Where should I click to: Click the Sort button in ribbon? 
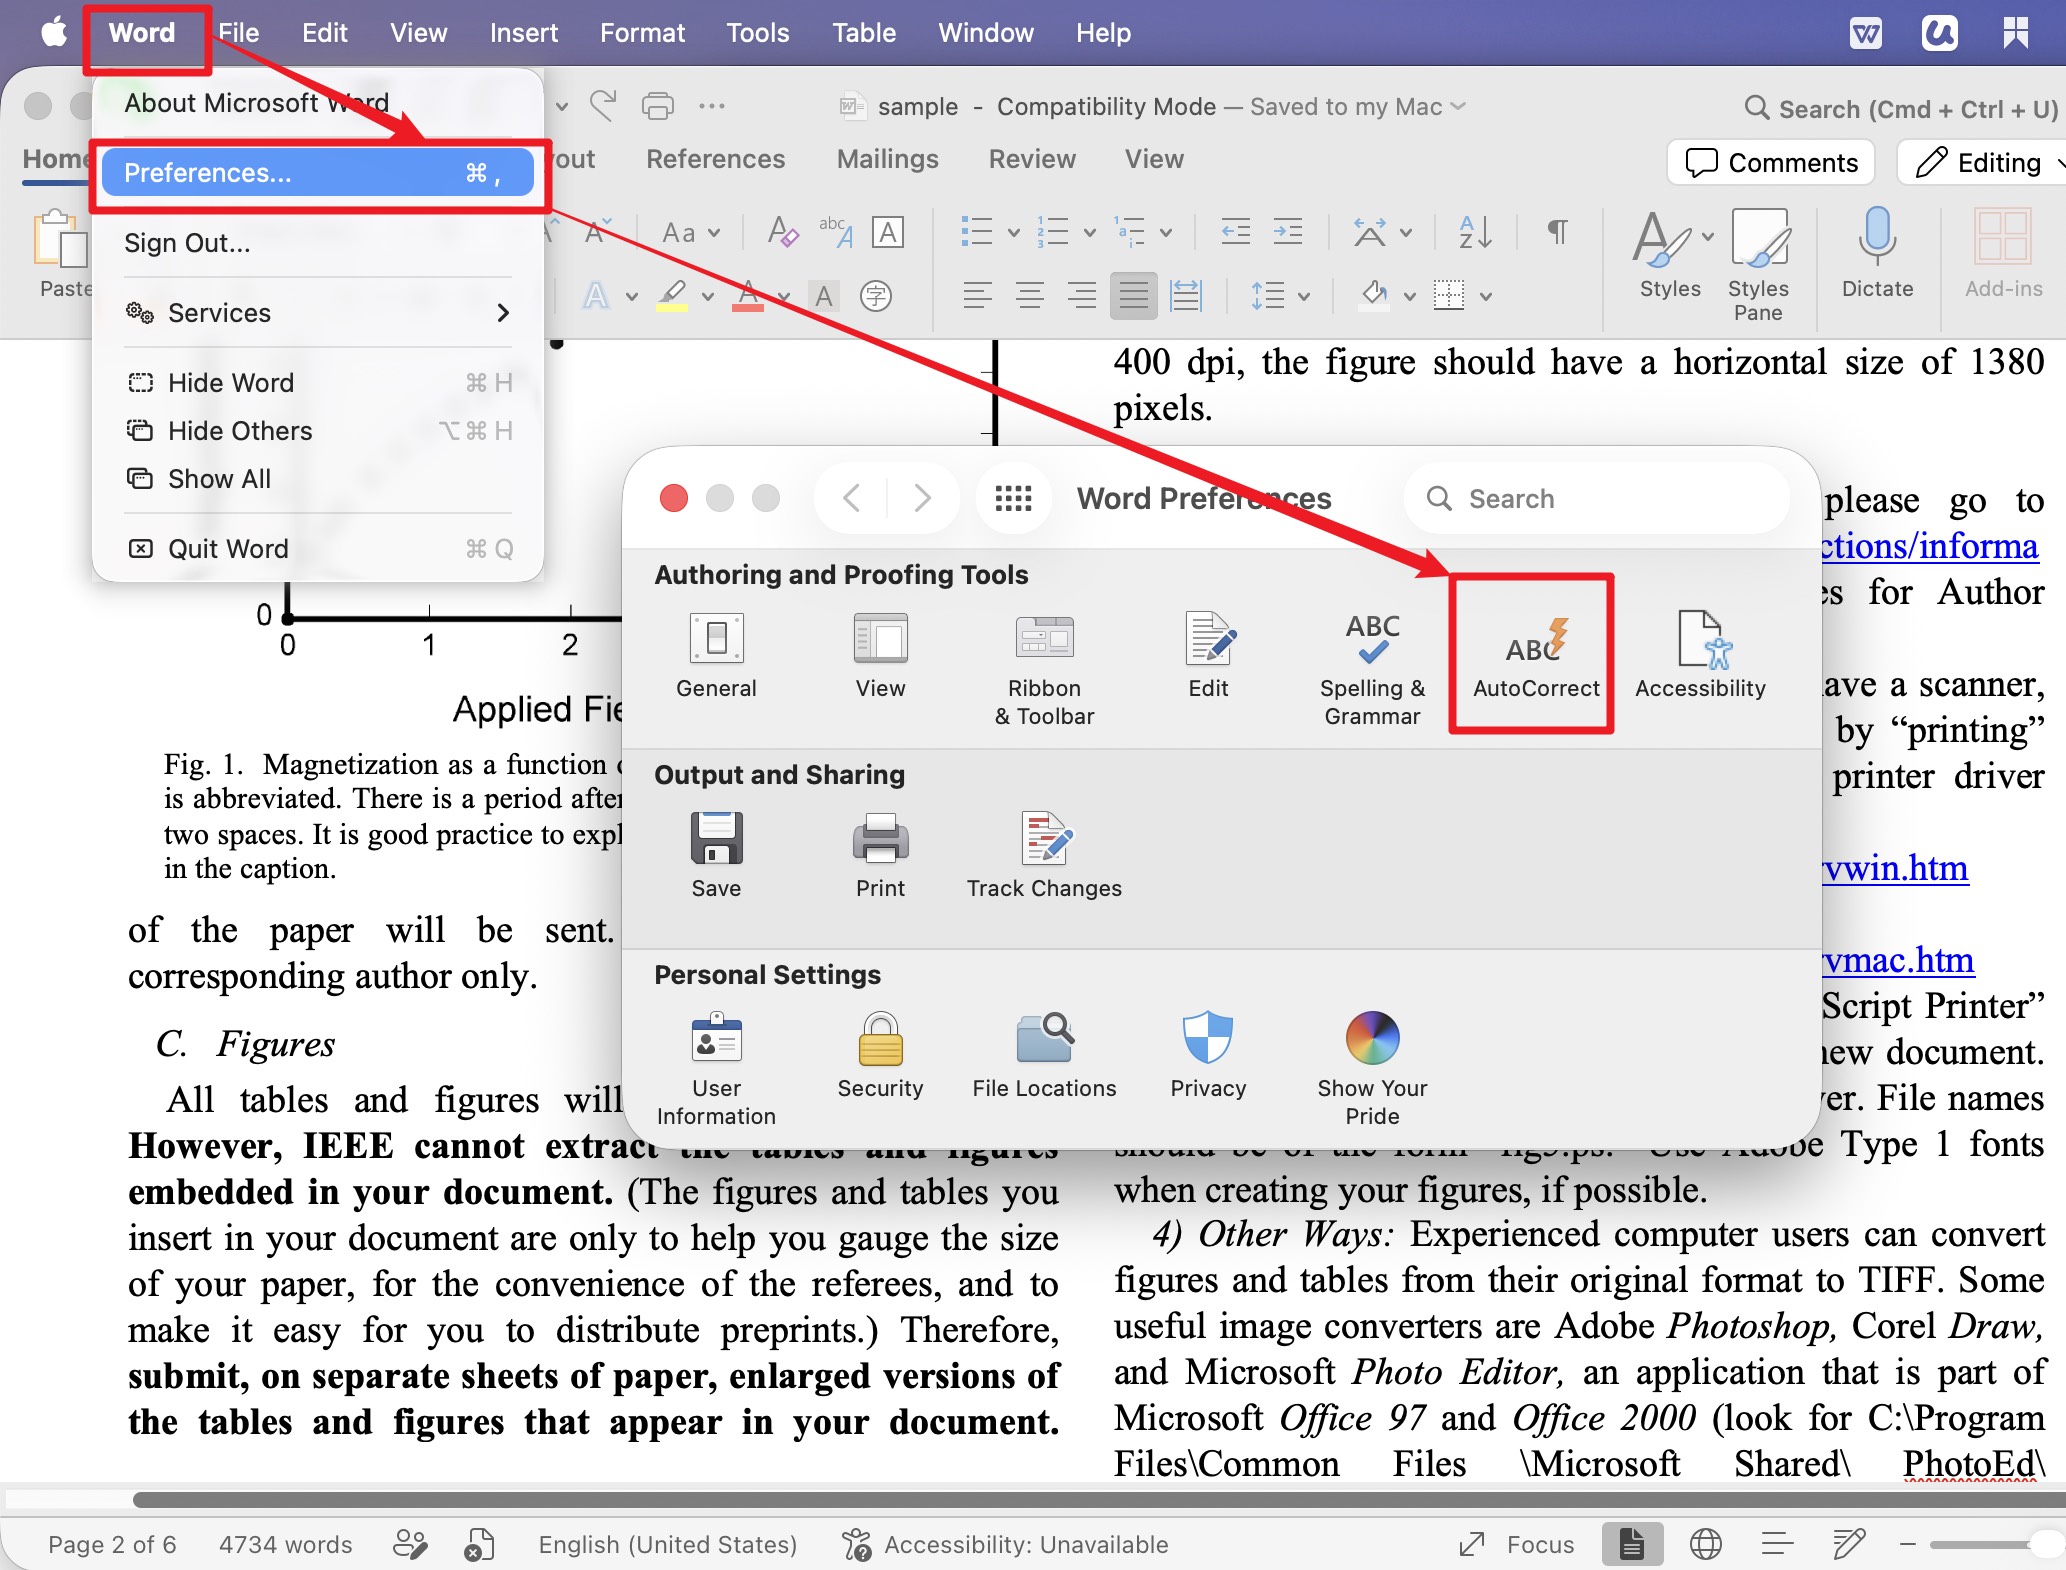pyautogui.click(x=1475, y=233)
